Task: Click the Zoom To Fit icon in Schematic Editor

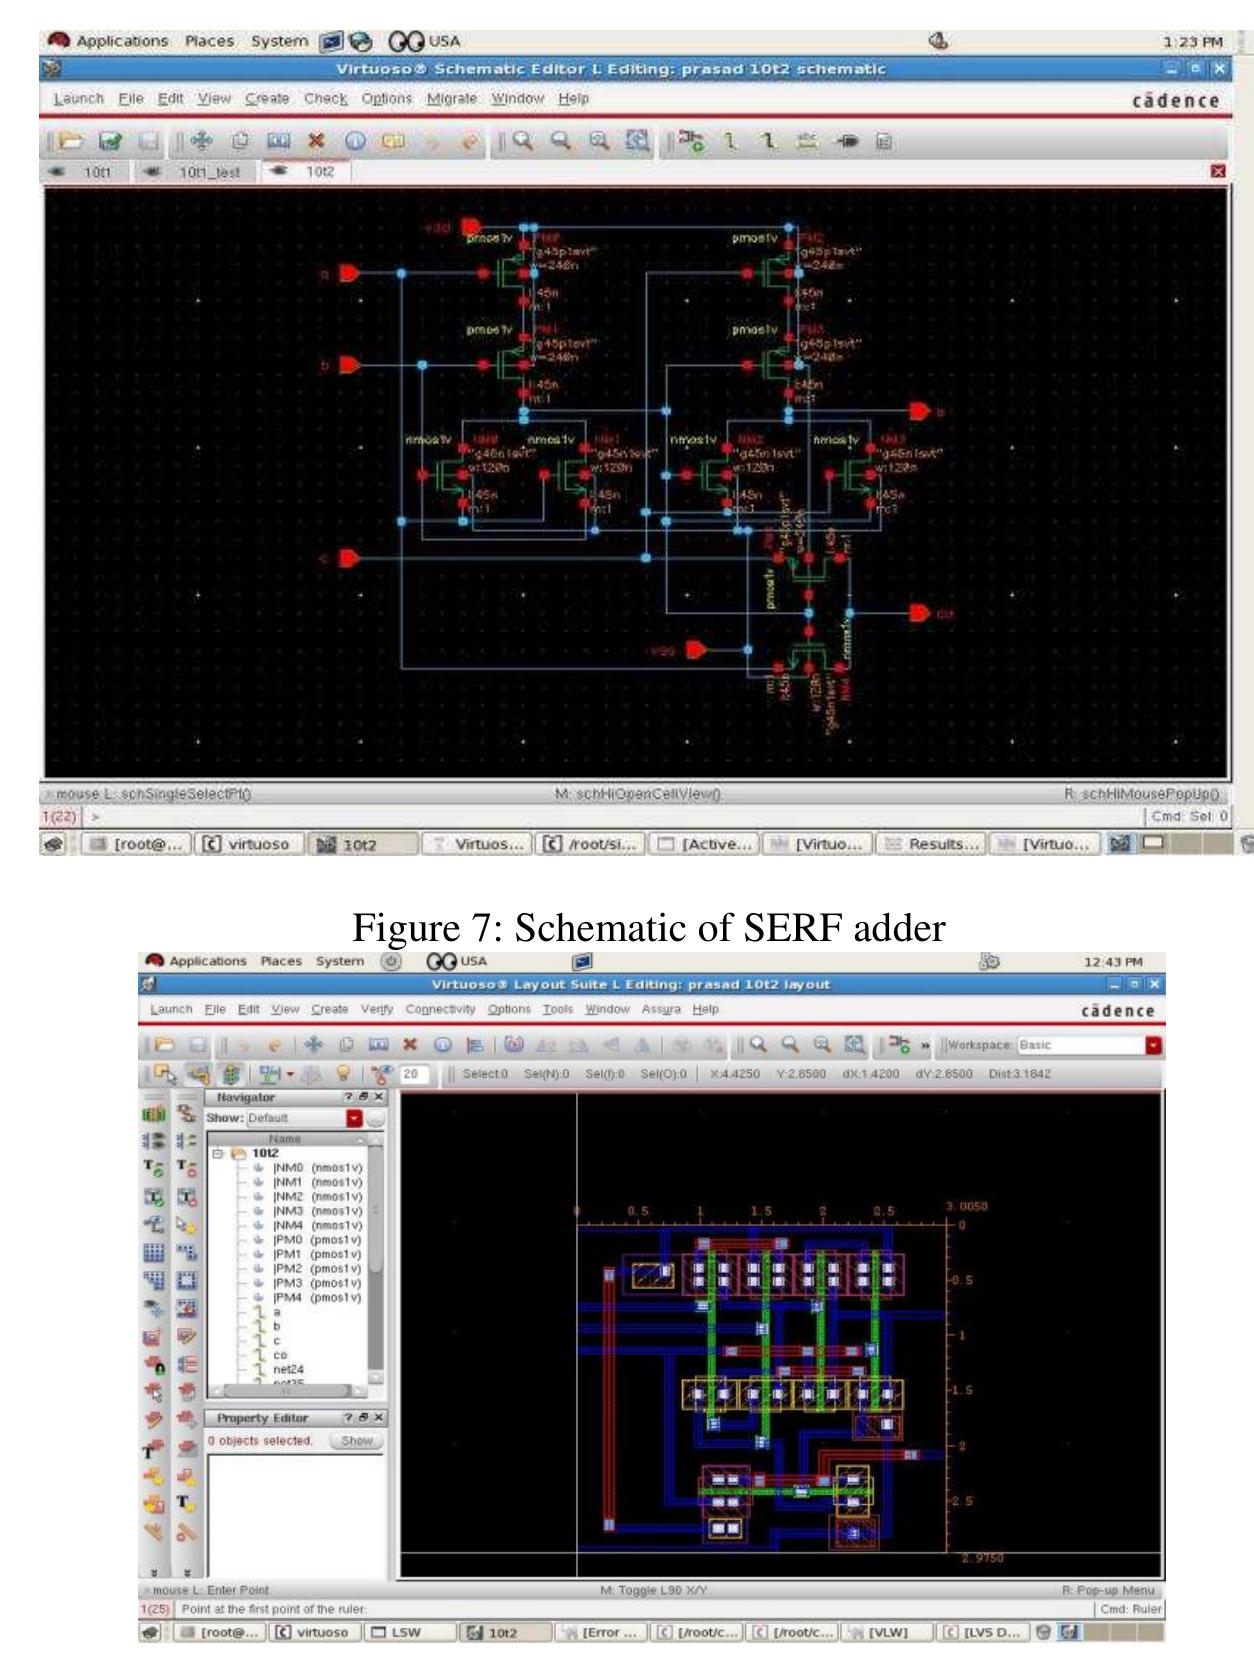Action: 637,142
